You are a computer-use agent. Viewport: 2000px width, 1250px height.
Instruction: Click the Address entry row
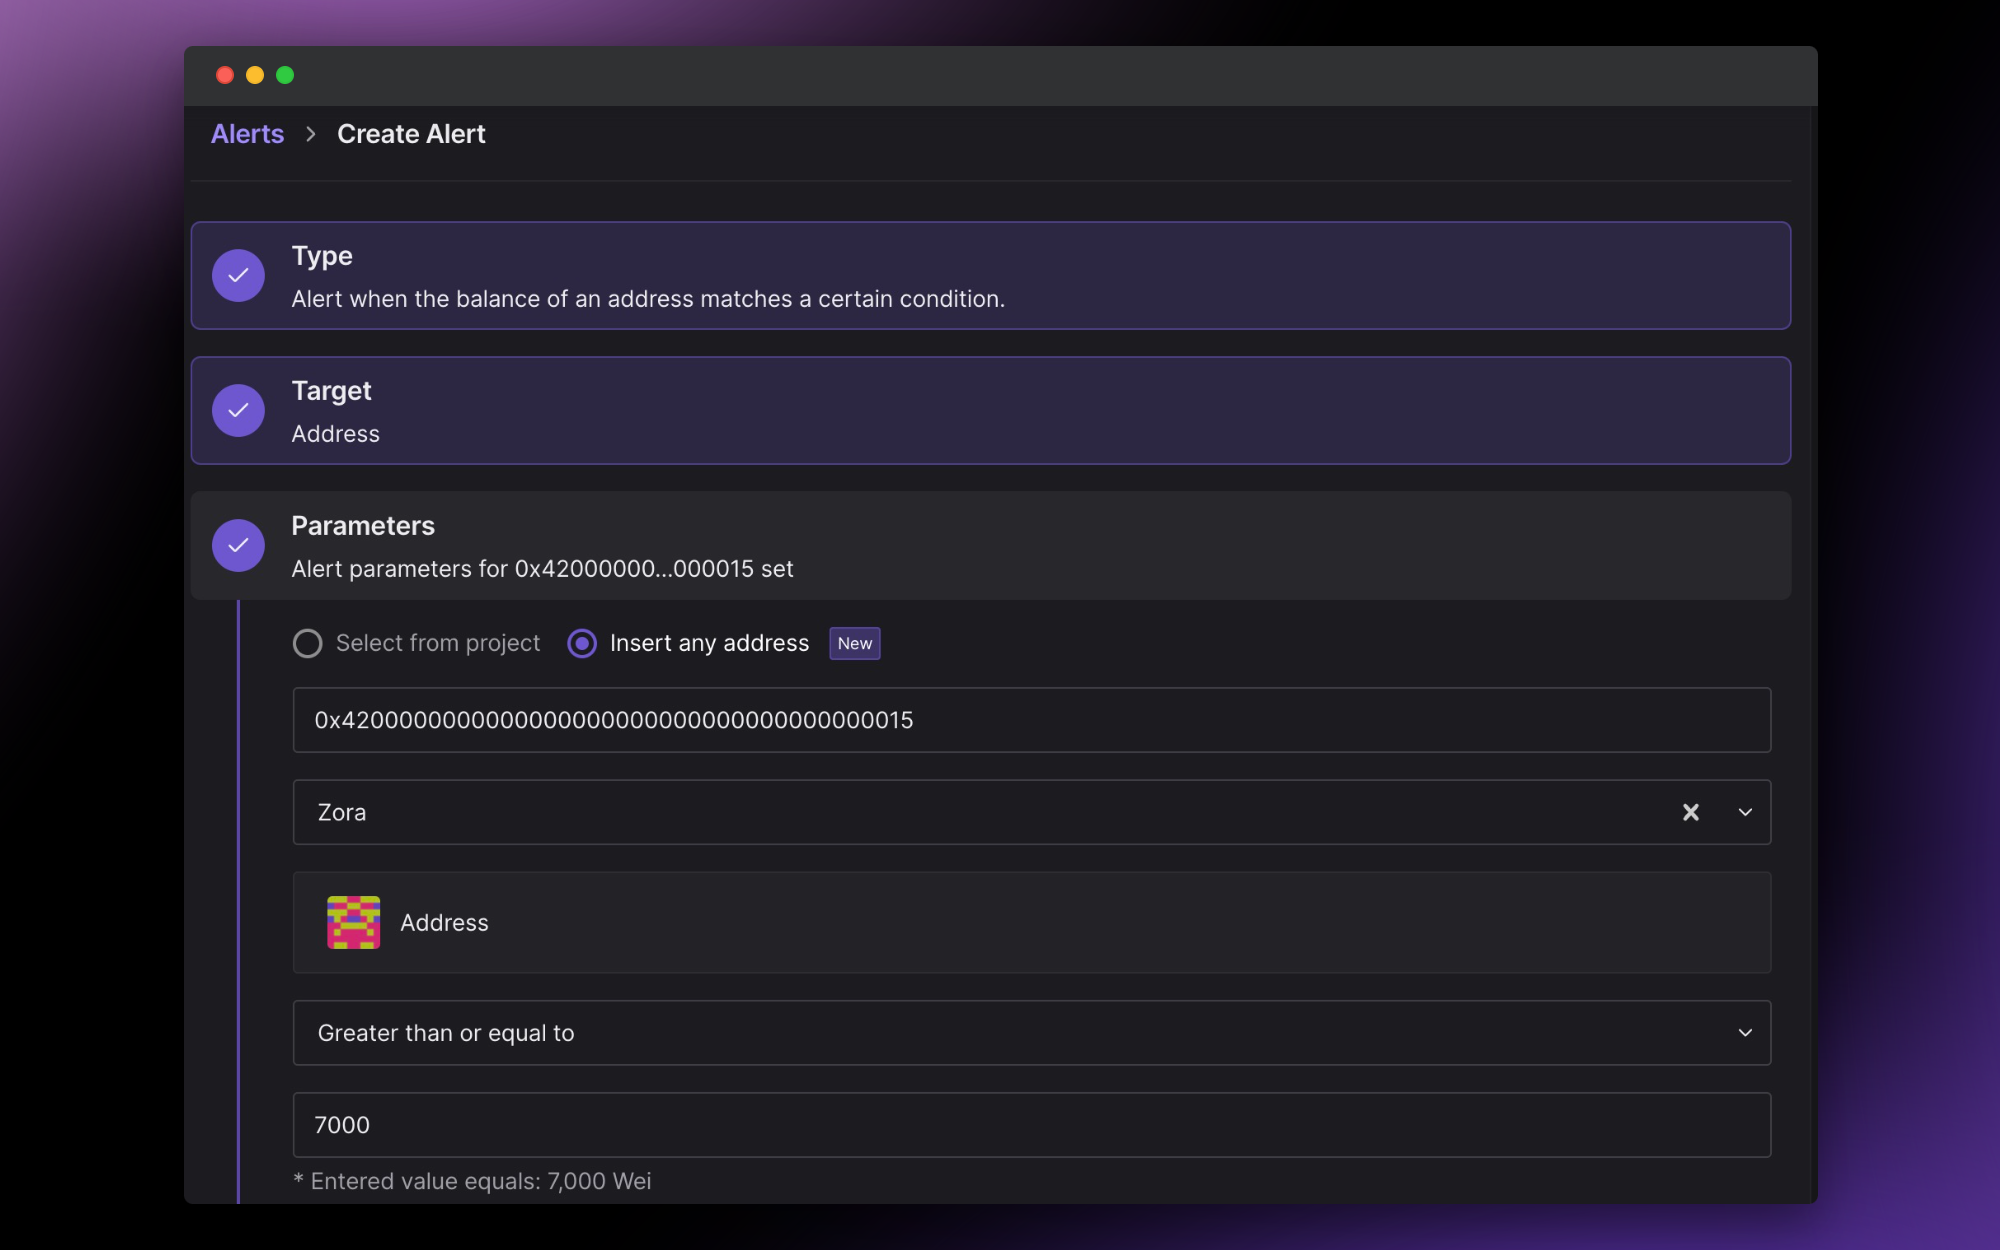pos(1030,922)
